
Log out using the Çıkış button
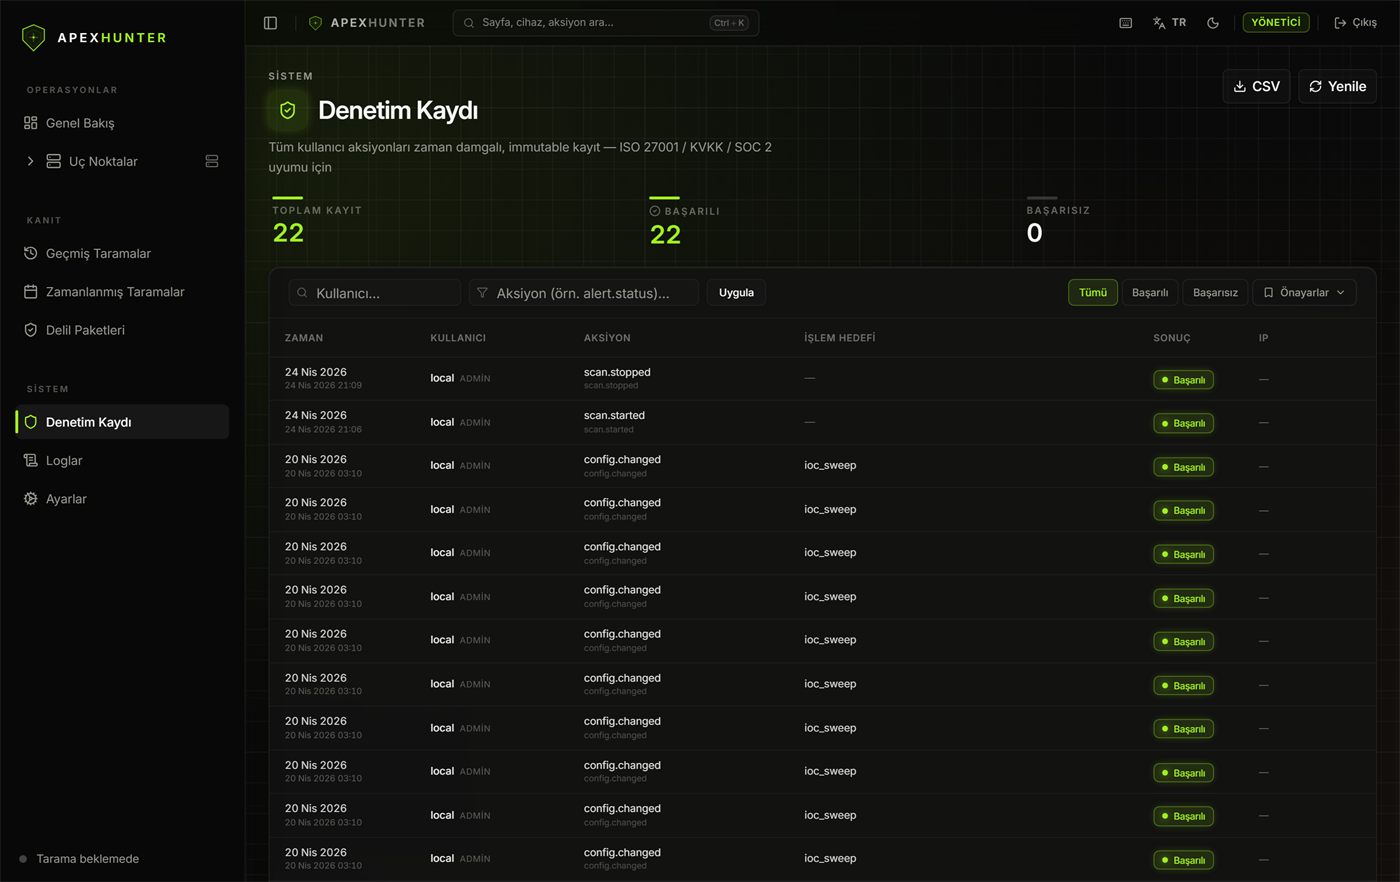click(1355, 23)
